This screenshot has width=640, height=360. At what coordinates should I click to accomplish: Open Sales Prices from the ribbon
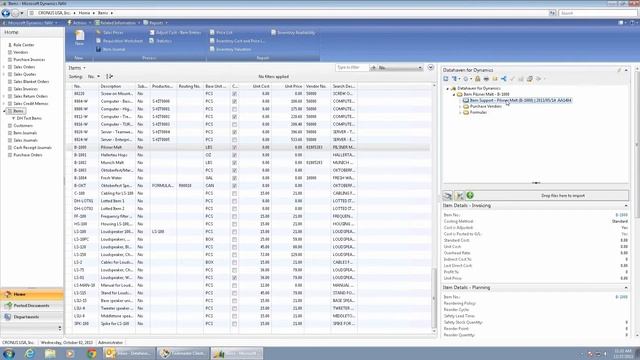(109, 32)
